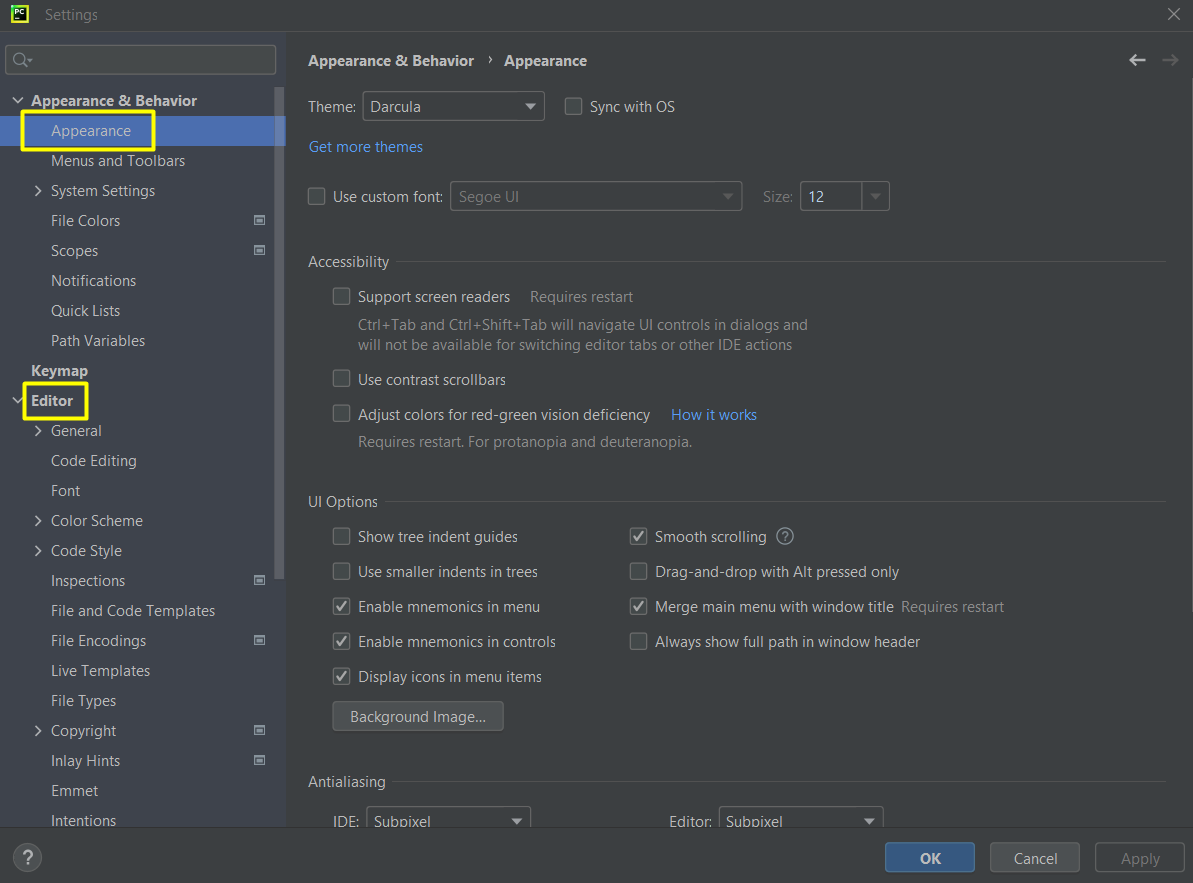This screenshot has height=883, width=1193.
Task: Click project-level icon beside Scopes
Action: point(259,250)
